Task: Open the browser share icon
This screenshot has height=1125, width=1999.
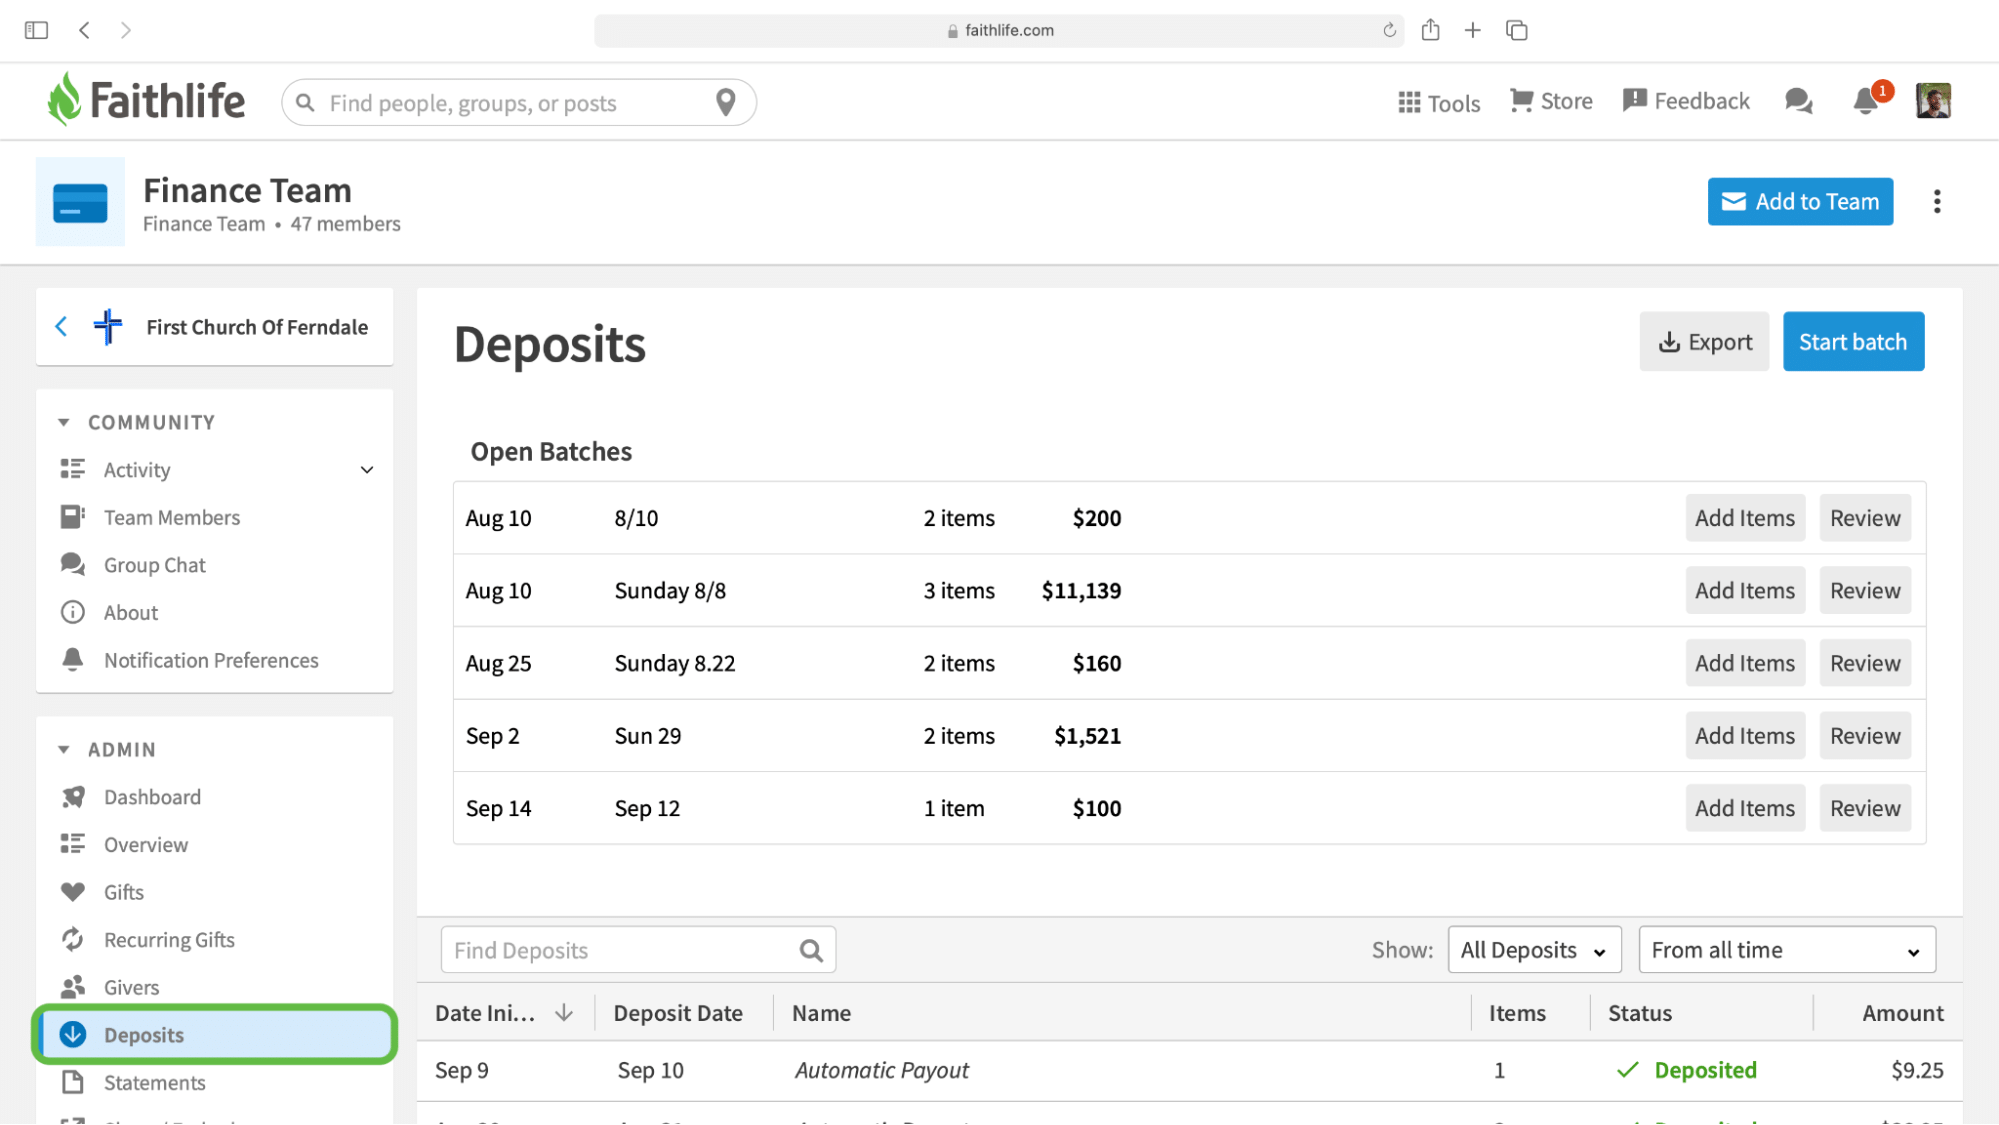Action: pyautogui.click(x=1431, y=30)
